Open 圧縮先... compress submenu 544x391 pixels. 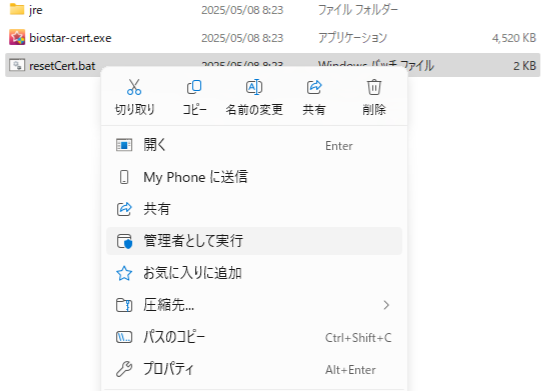(254, 305)
